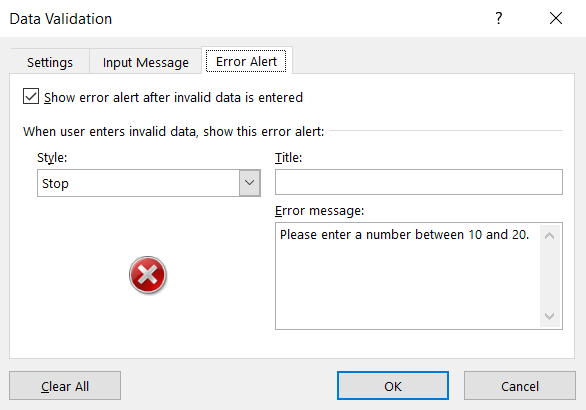Switch to the Settings tab
The height and width of the screenshot is (410, 586).
click(50, 62)
